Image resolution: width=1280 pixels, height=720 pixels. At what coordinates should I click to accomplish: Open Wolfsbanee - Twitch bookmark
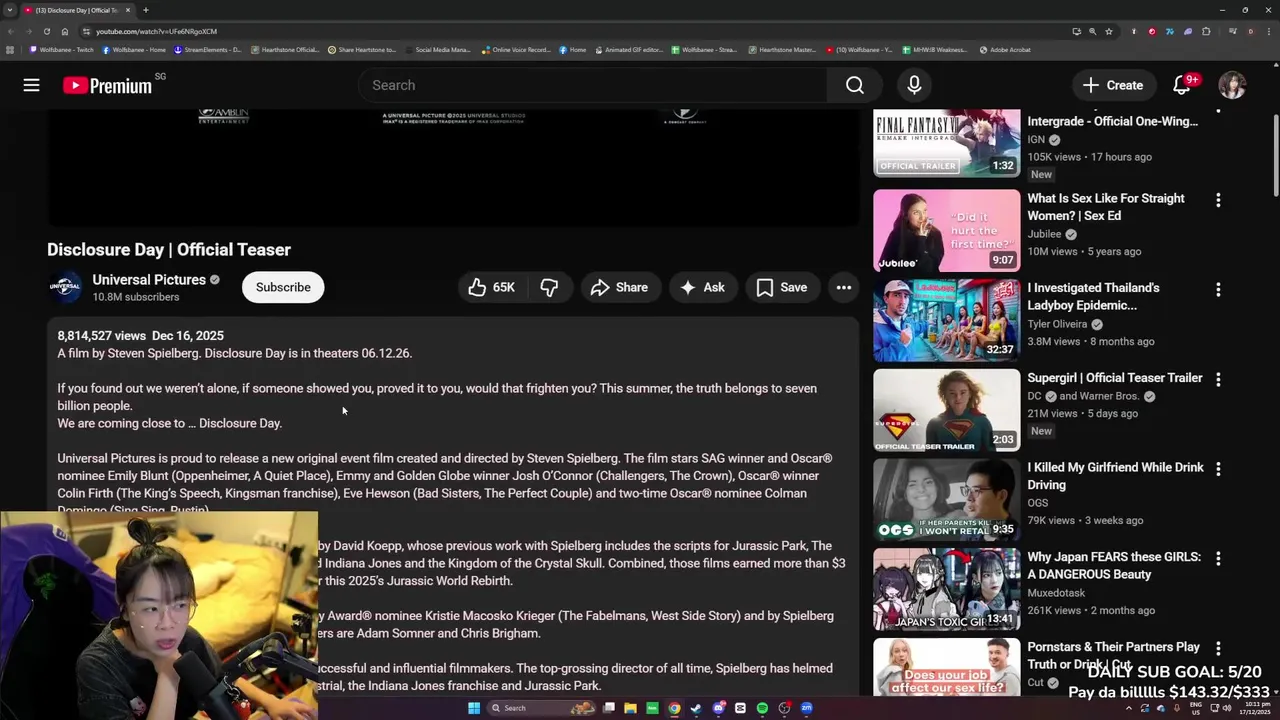62,50
